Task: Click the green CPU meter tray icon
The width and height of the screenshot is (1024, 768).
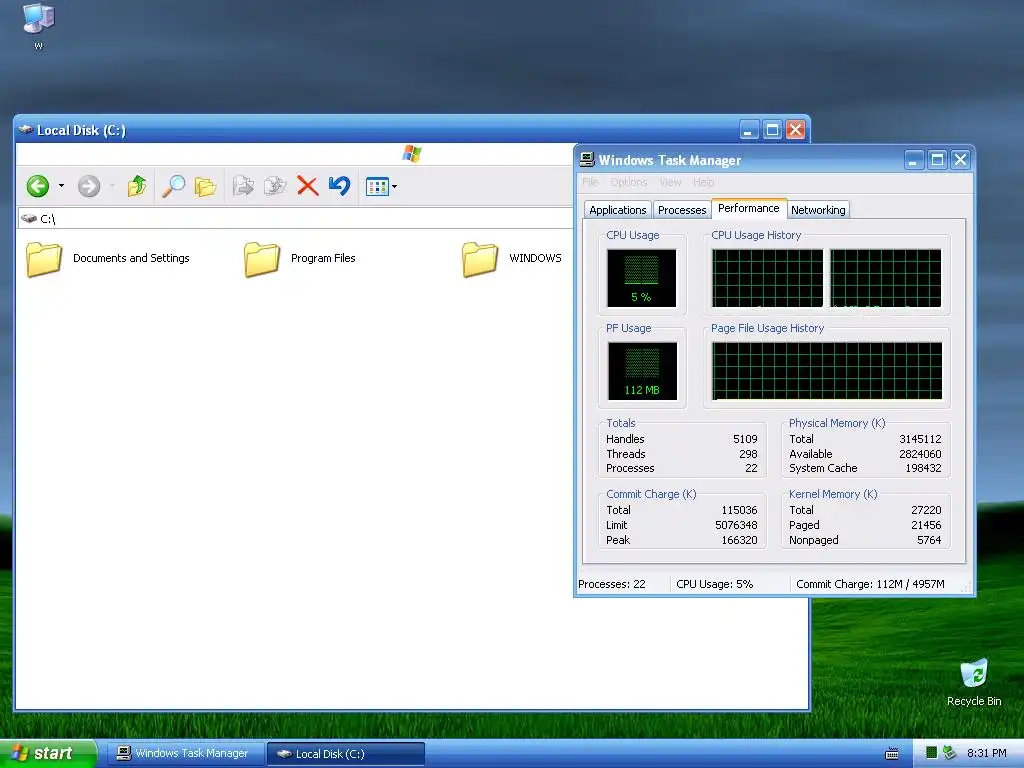Action: click(932, 753)
